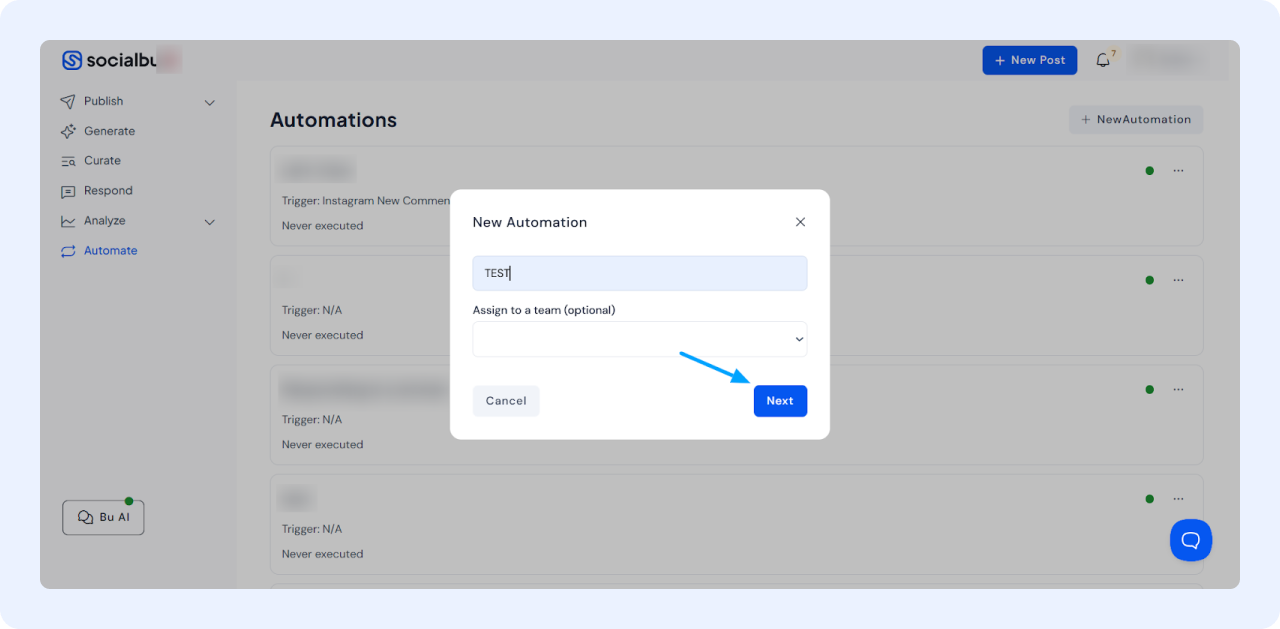
Task: Select Automate in the sidebar
Action: (x=110, y=251)
